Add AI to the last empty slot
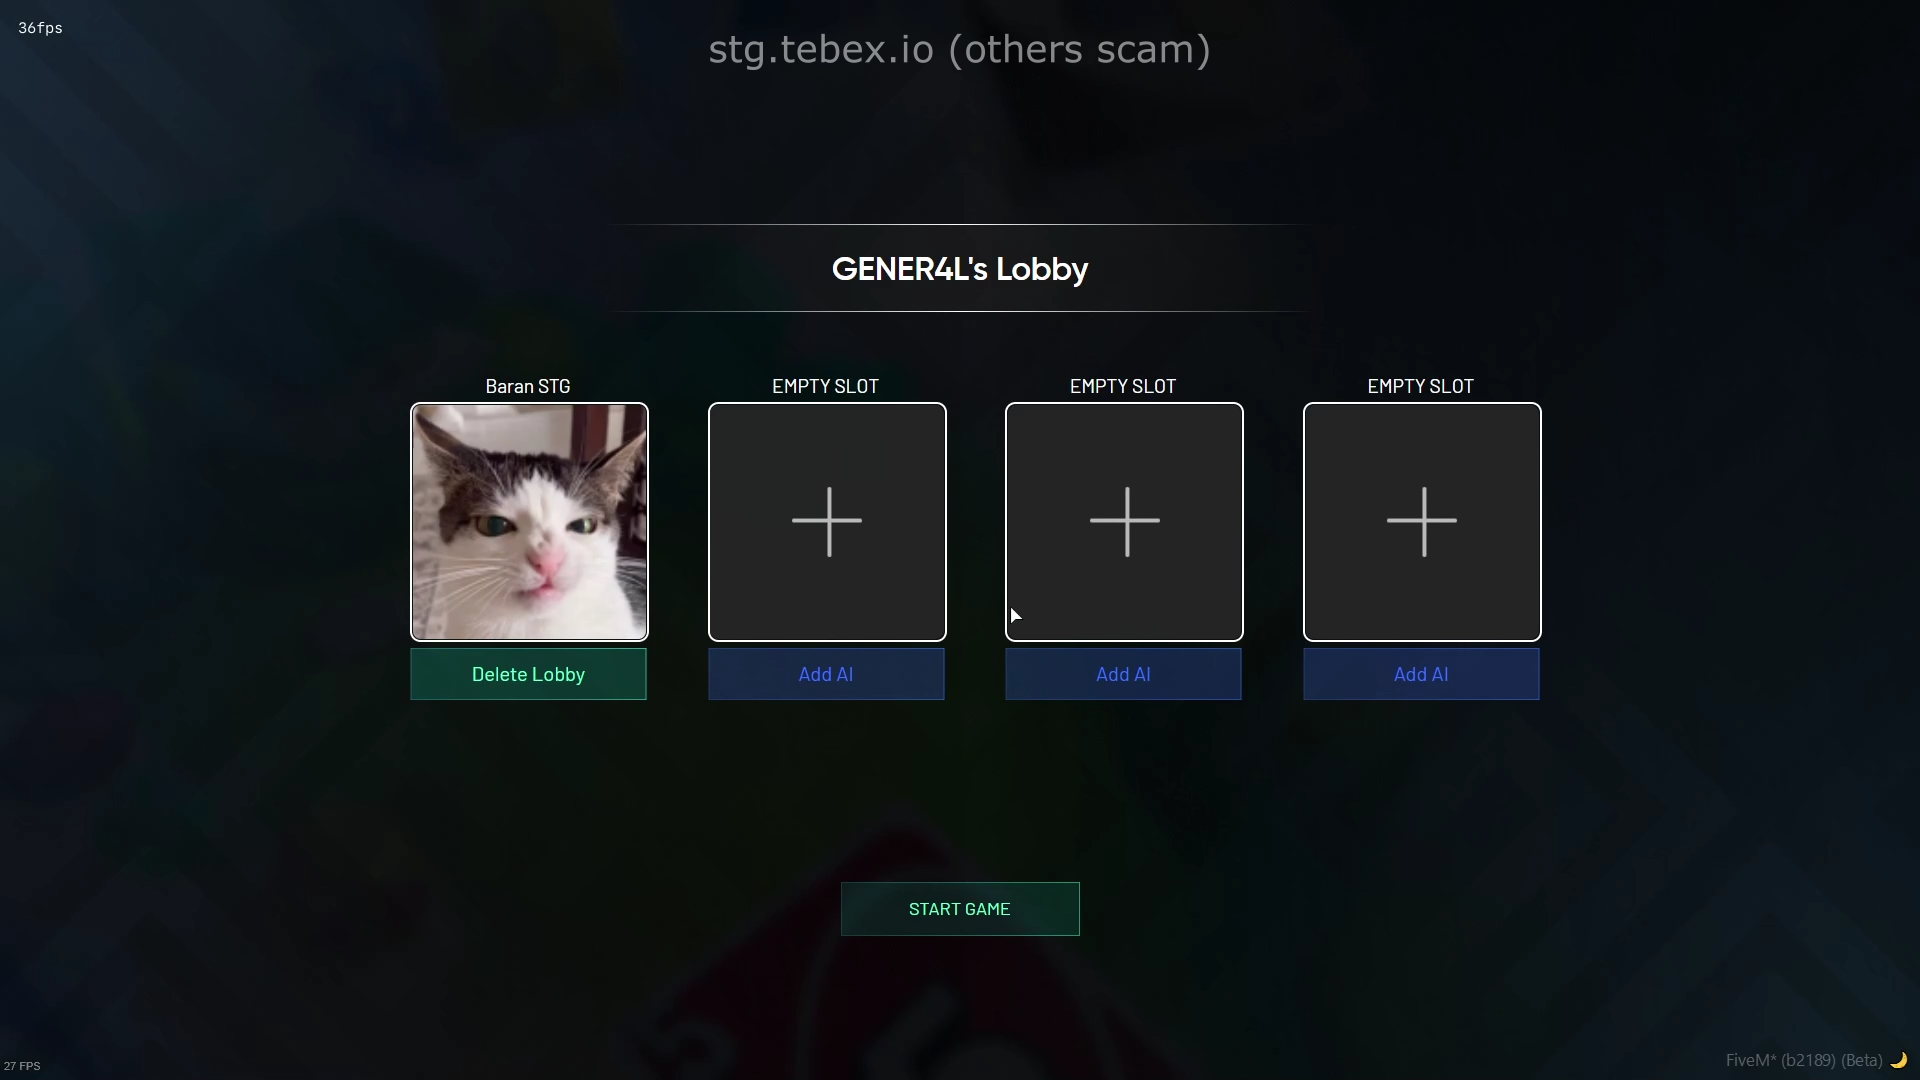This screenshot has height=1080, width=1920. [1421, 674]
